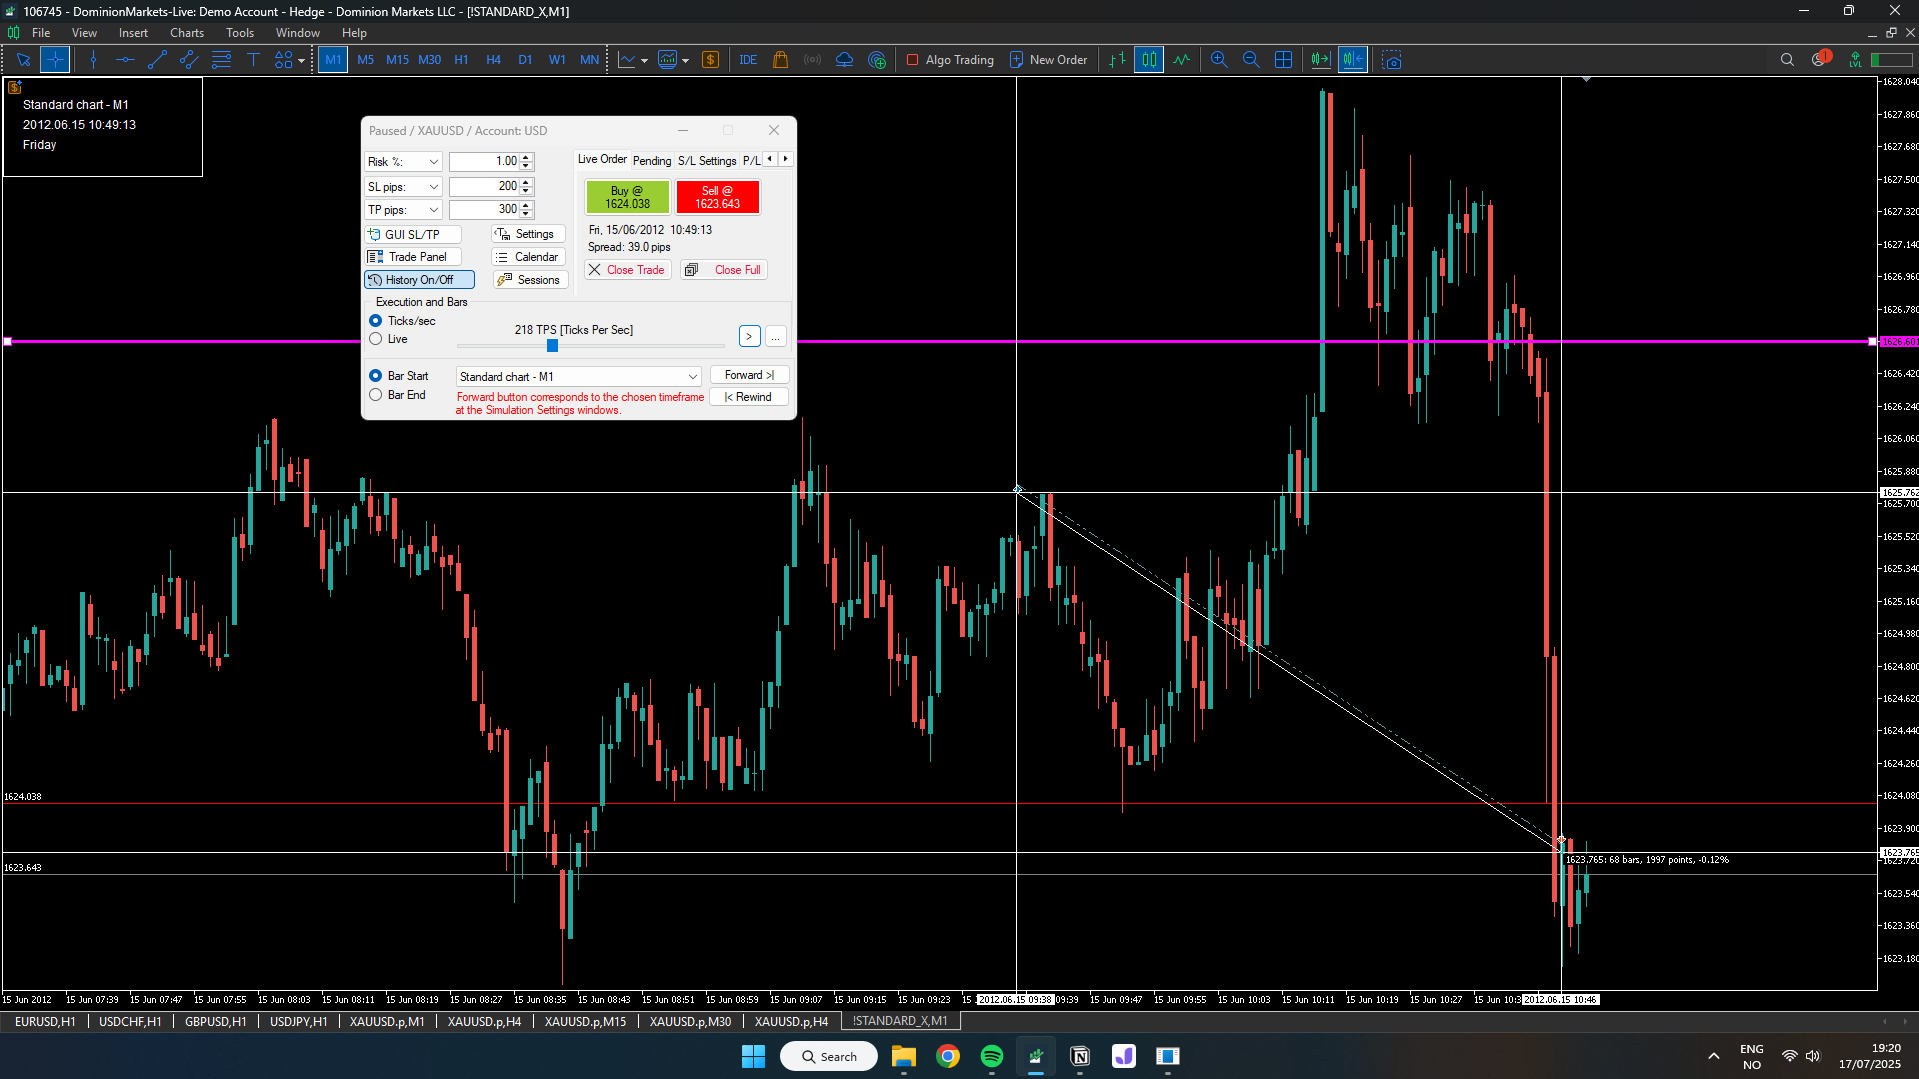Open the Trade Panel
Viewport: 1919px width, 1079px height.
point(413,257)
